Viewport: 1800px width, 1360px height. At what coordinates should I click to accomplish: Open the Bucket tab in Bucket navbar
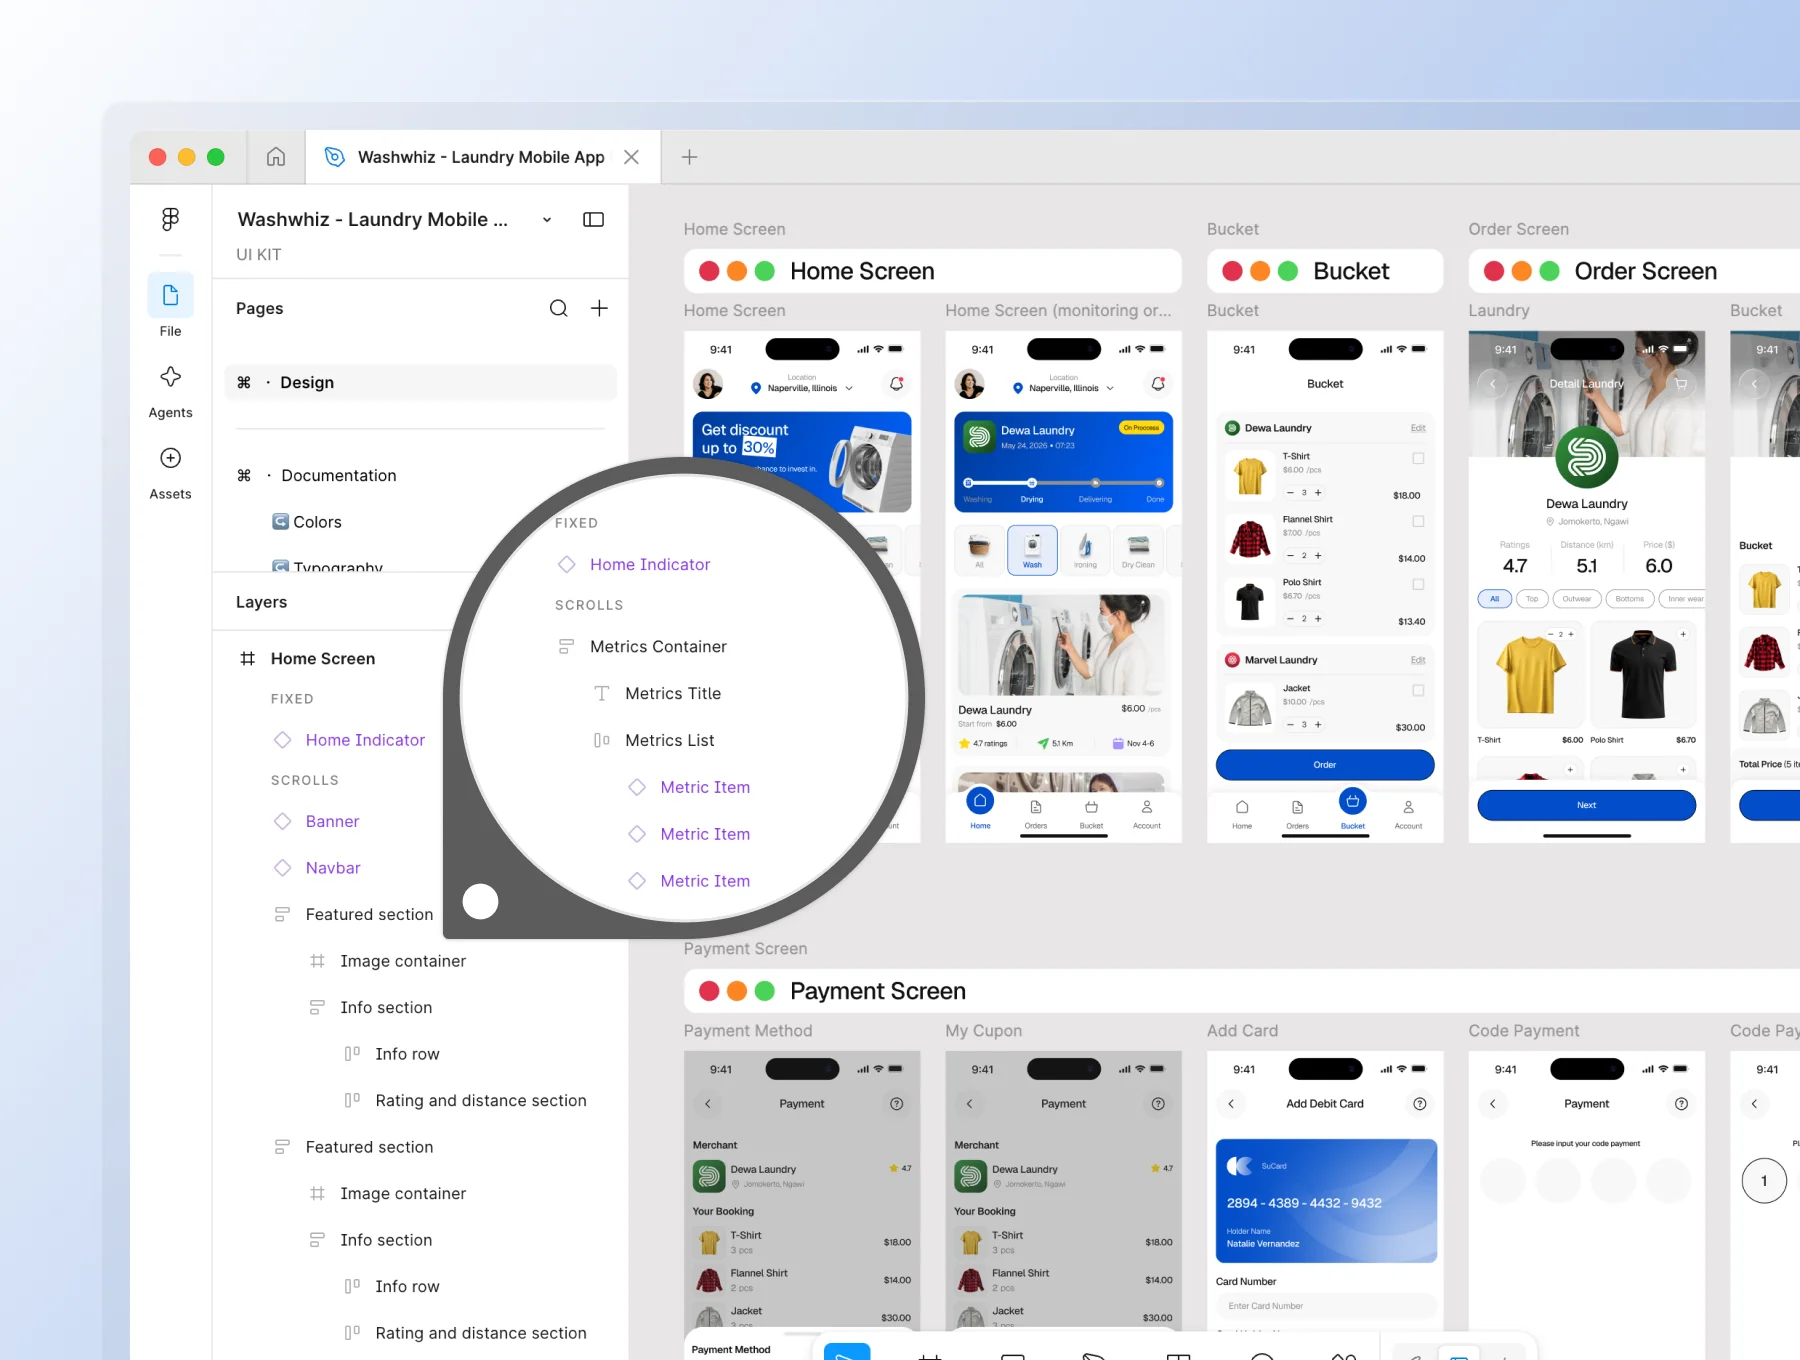coord(1353,809)
